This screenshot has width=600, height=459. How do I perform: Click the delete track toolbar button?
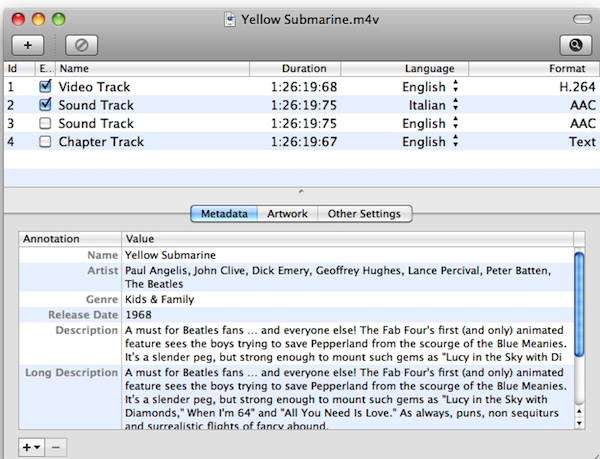pyautogui.click(x=81, y=44)
